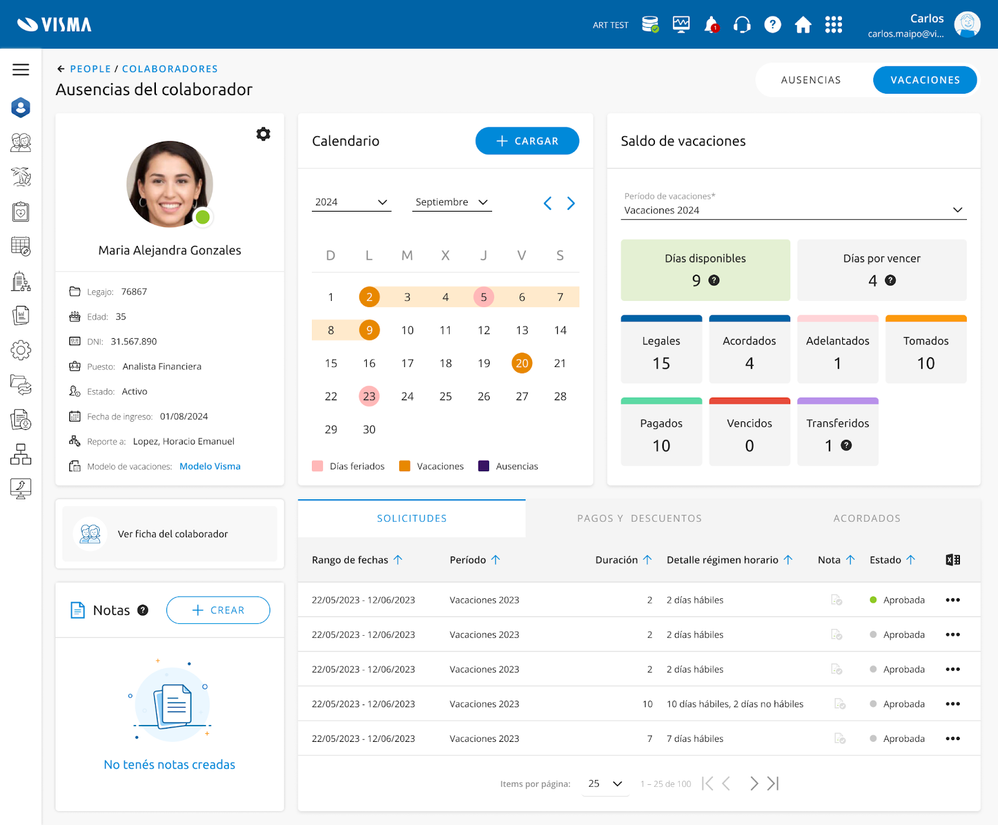Viewport: 998px width, 825px height.
Task: Export table with the Excel icon
Action: tap(953, 560)
